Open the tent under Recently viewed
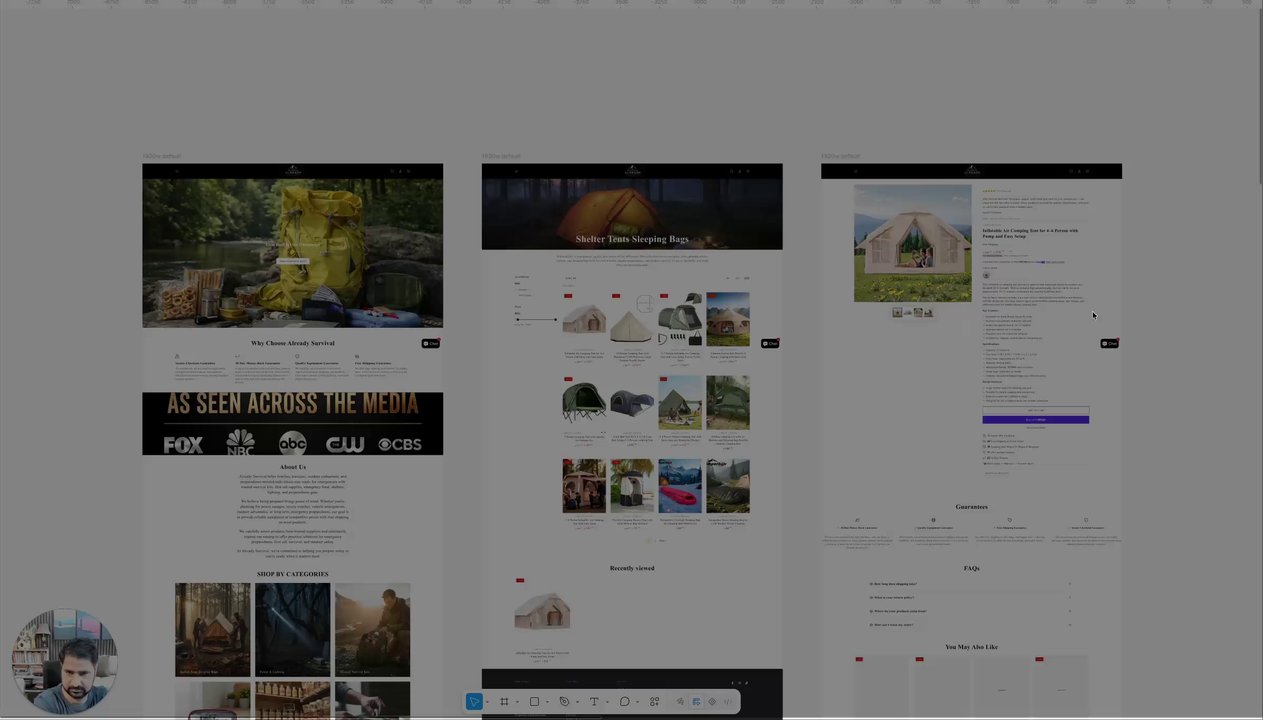The height and width of the screenshot is (720, 1263). pos(542,611)
